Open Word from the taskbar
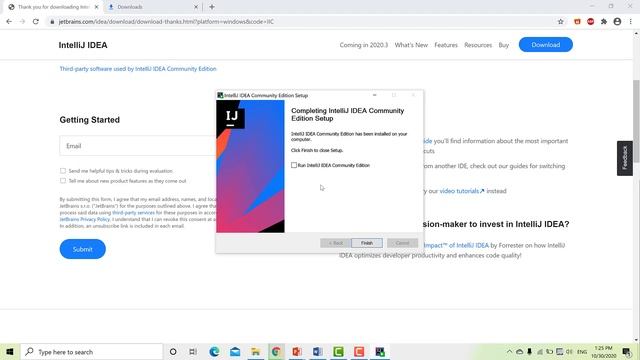Image resolution: width=640 pixels, height=360 pixels. 318,351
